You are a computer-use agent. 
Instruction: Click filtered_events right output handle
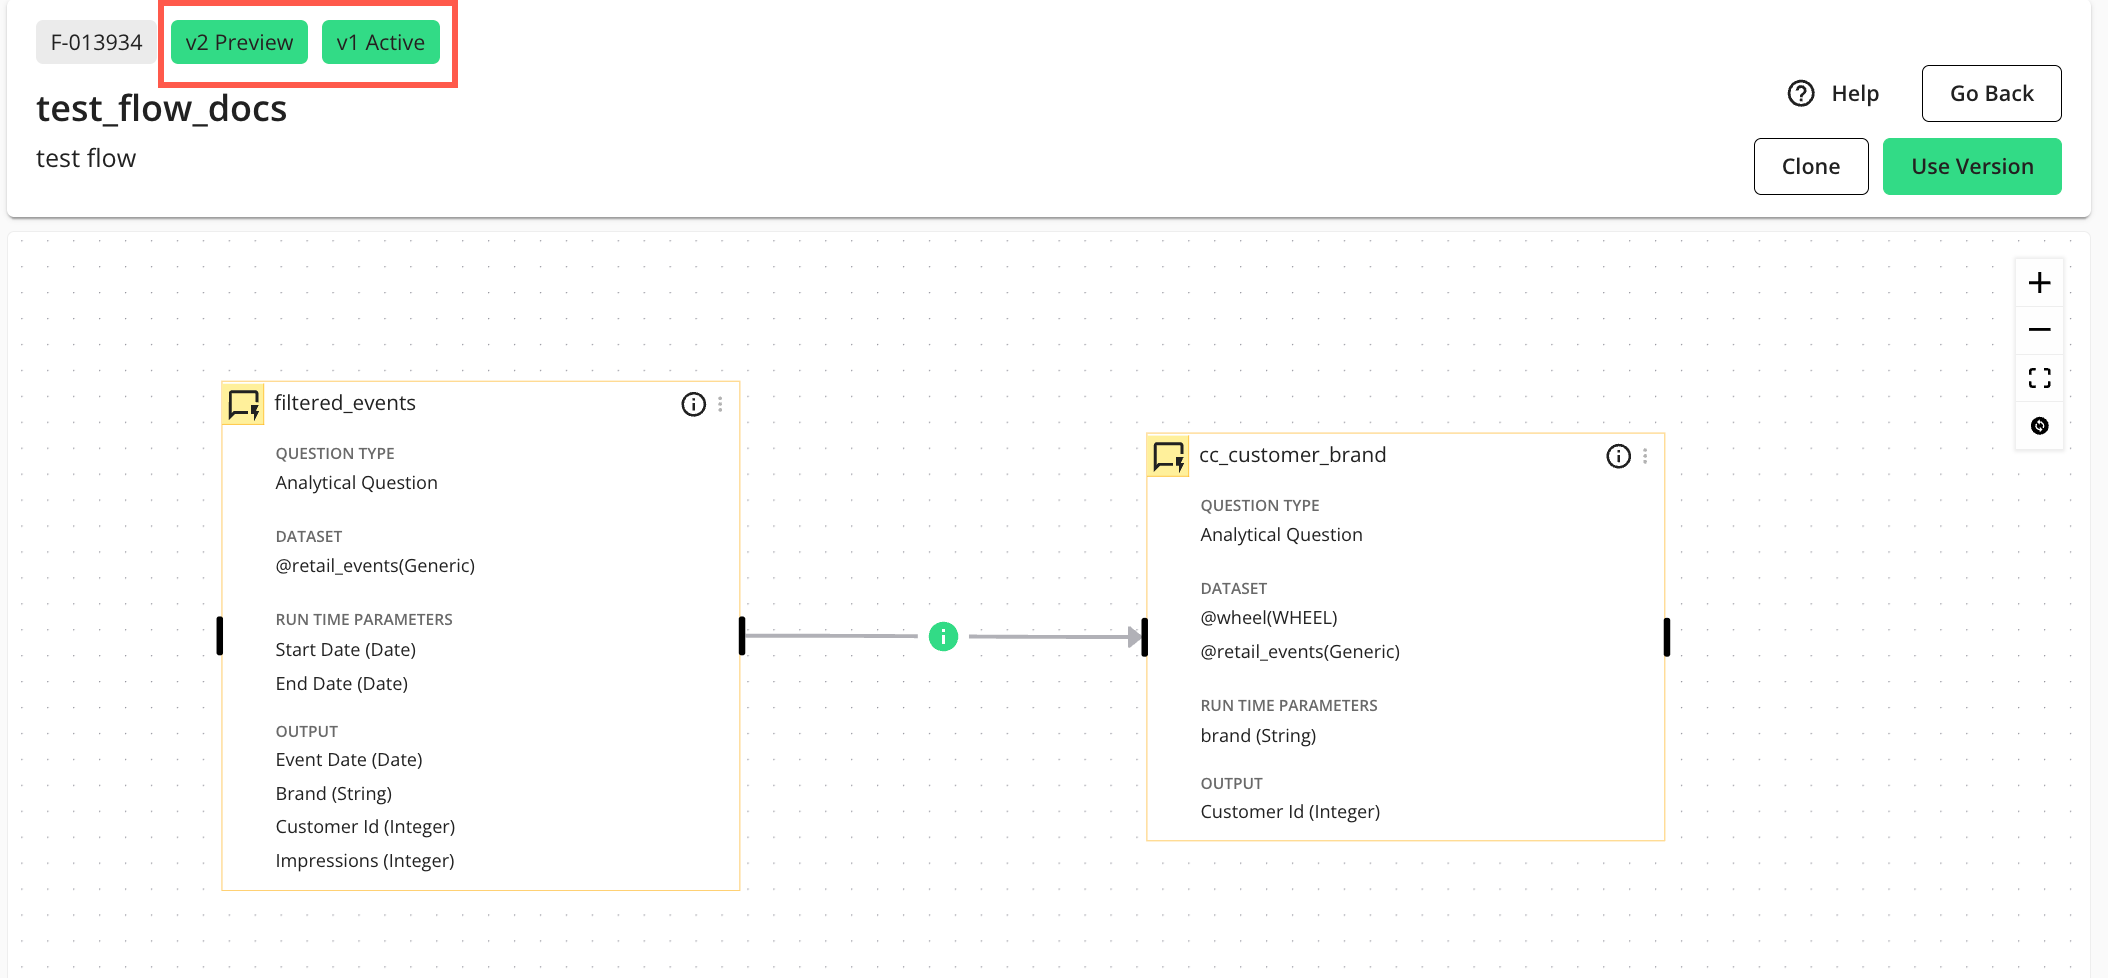[x=742, y=636]
